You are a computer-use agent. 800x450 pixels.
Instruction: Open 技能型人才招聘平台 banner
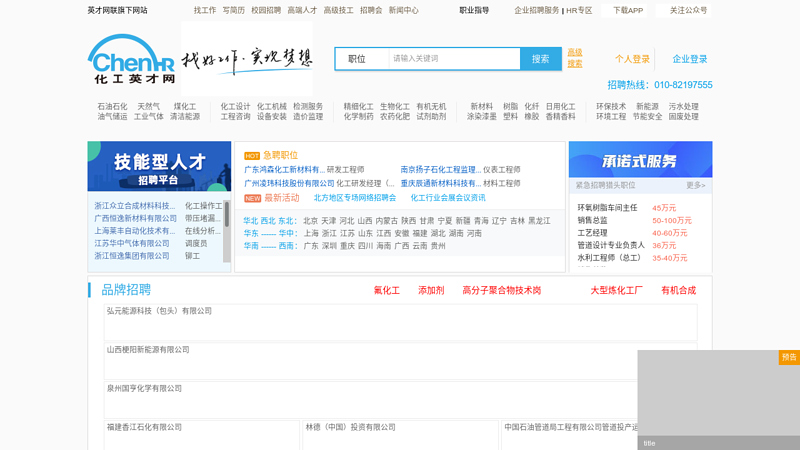coord(159,166)
